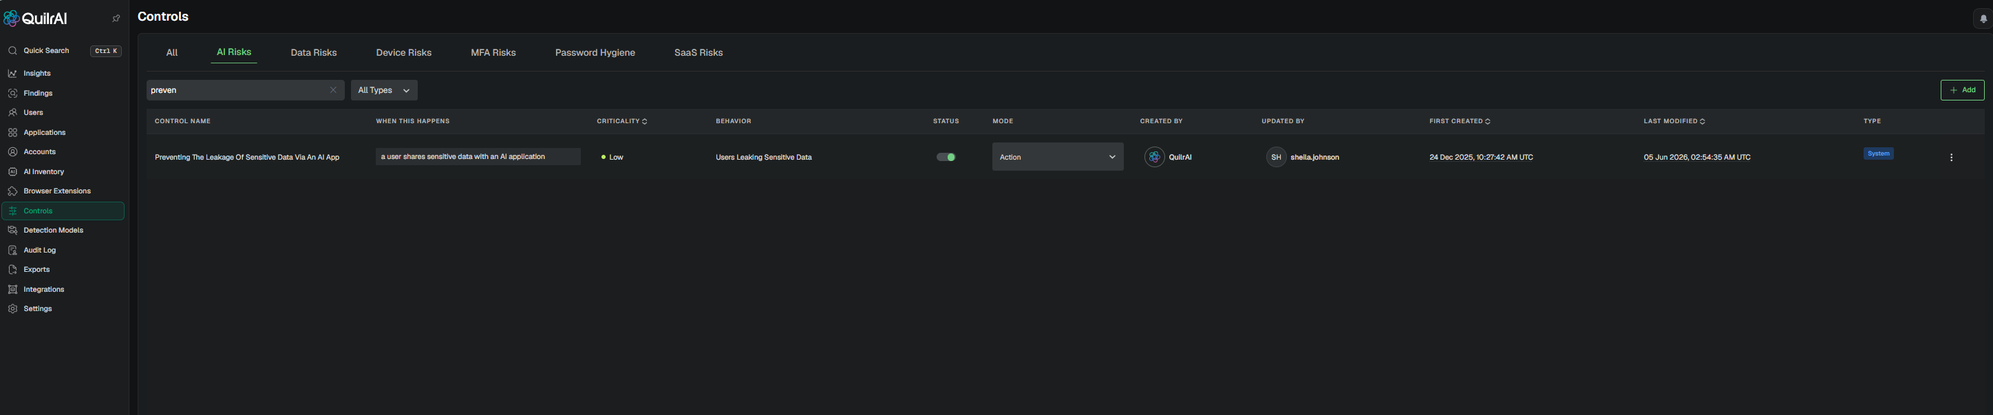The image size is (1993, 415).
Task: Sort by Last Modified column
Action: click(1674, 121)
